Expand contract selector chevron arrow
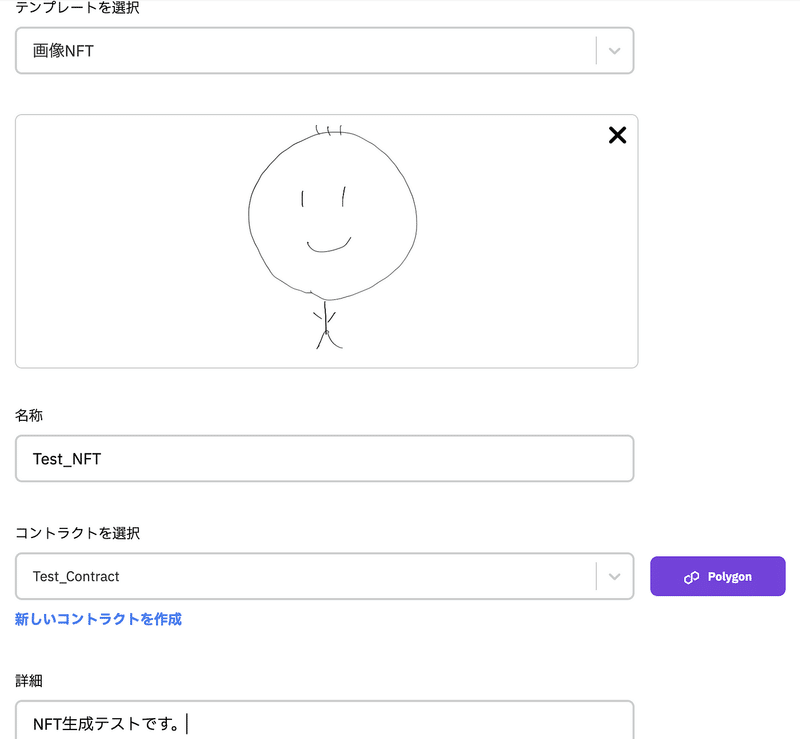This screenshot has width=800, height=739. click(x=615, y=576)
